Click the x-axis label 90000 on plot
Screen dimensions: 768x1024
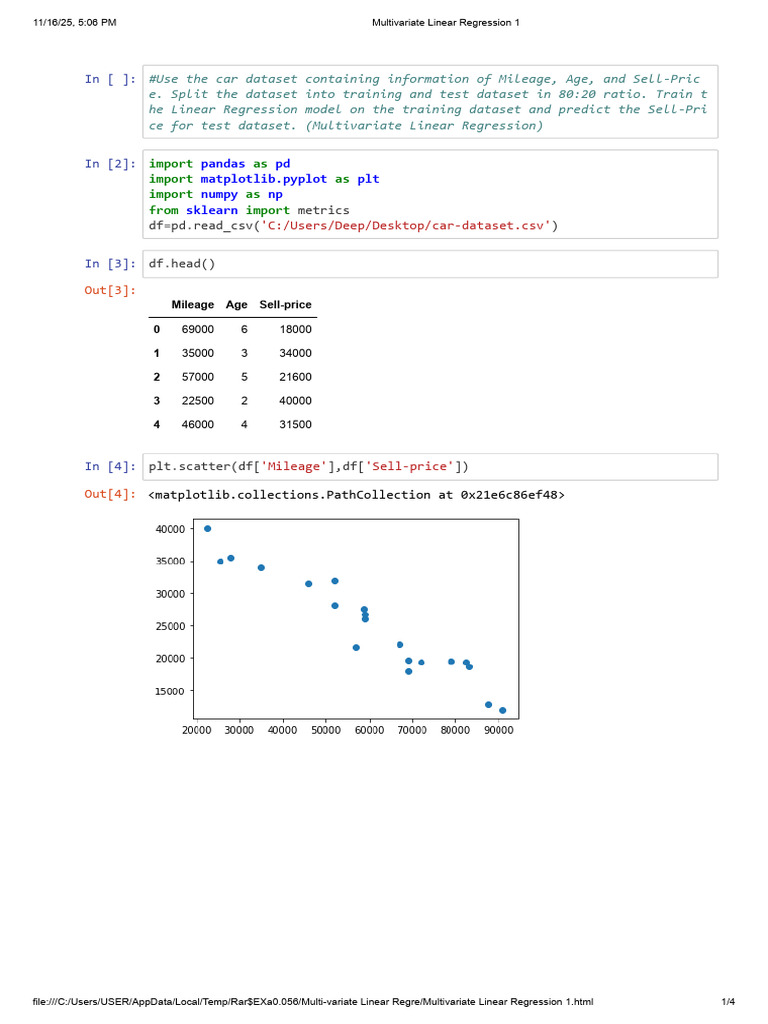[x=499, y=731]
